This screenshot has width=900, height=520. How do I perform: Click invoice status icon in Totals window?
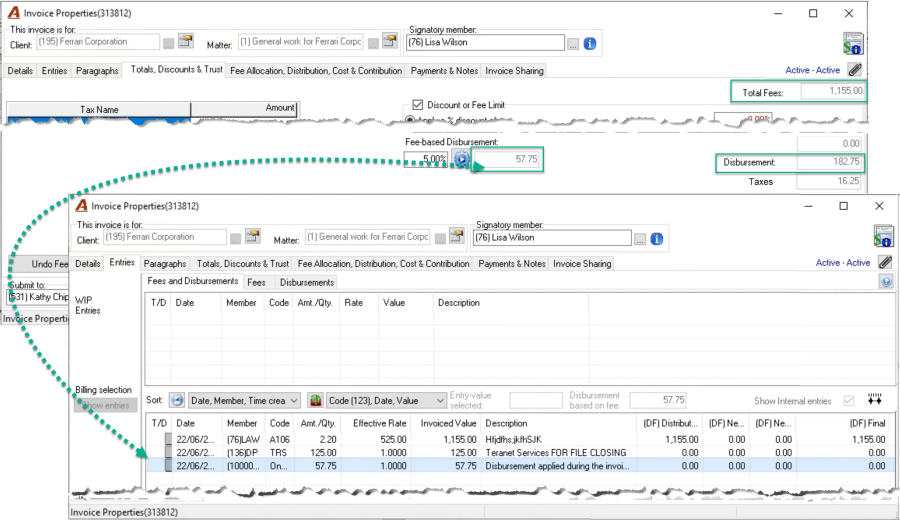pos(853,44)
